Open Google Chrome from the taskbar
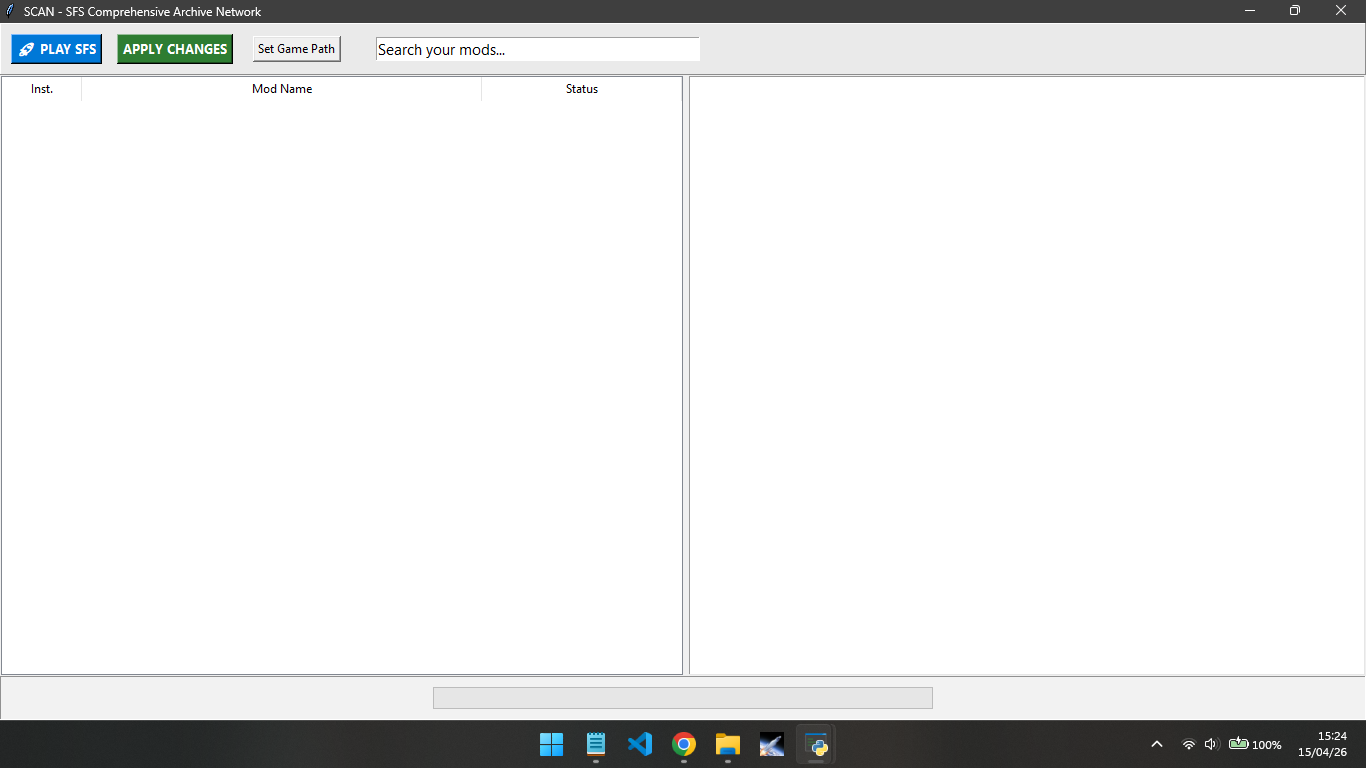Screen dimensions: 1366x768 coord(684,744)
